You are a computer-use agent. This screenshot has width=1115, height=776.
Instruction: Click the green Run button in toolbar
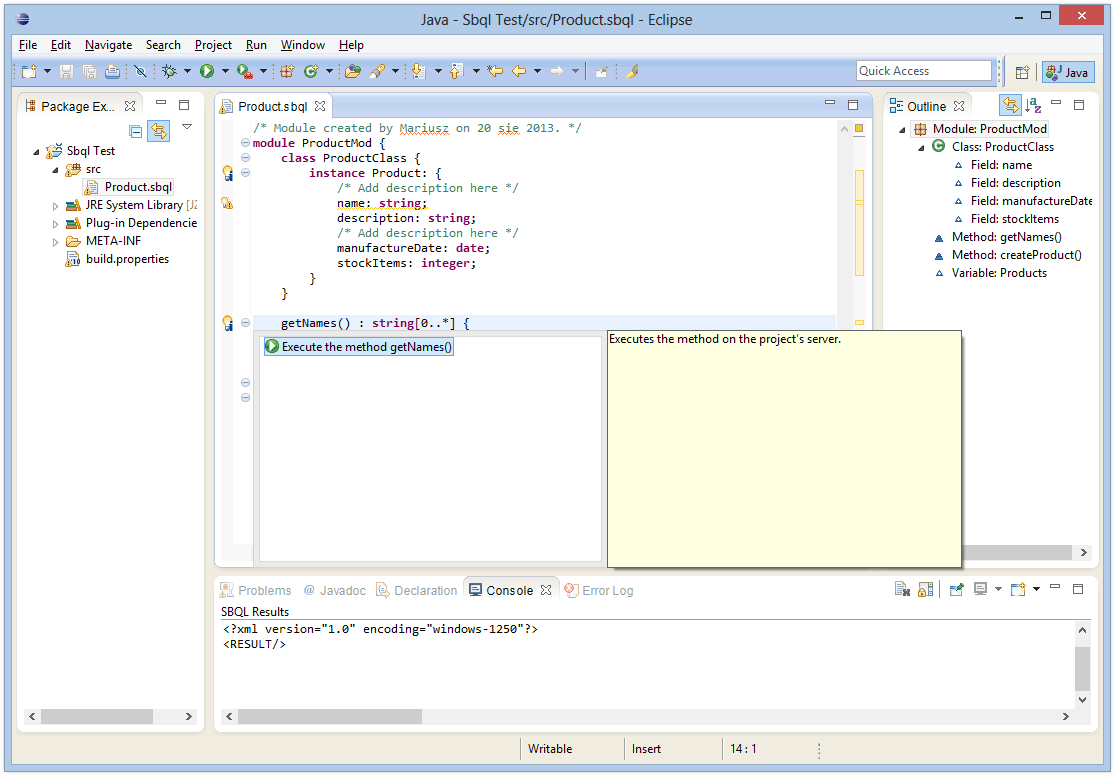coord(207,71)
